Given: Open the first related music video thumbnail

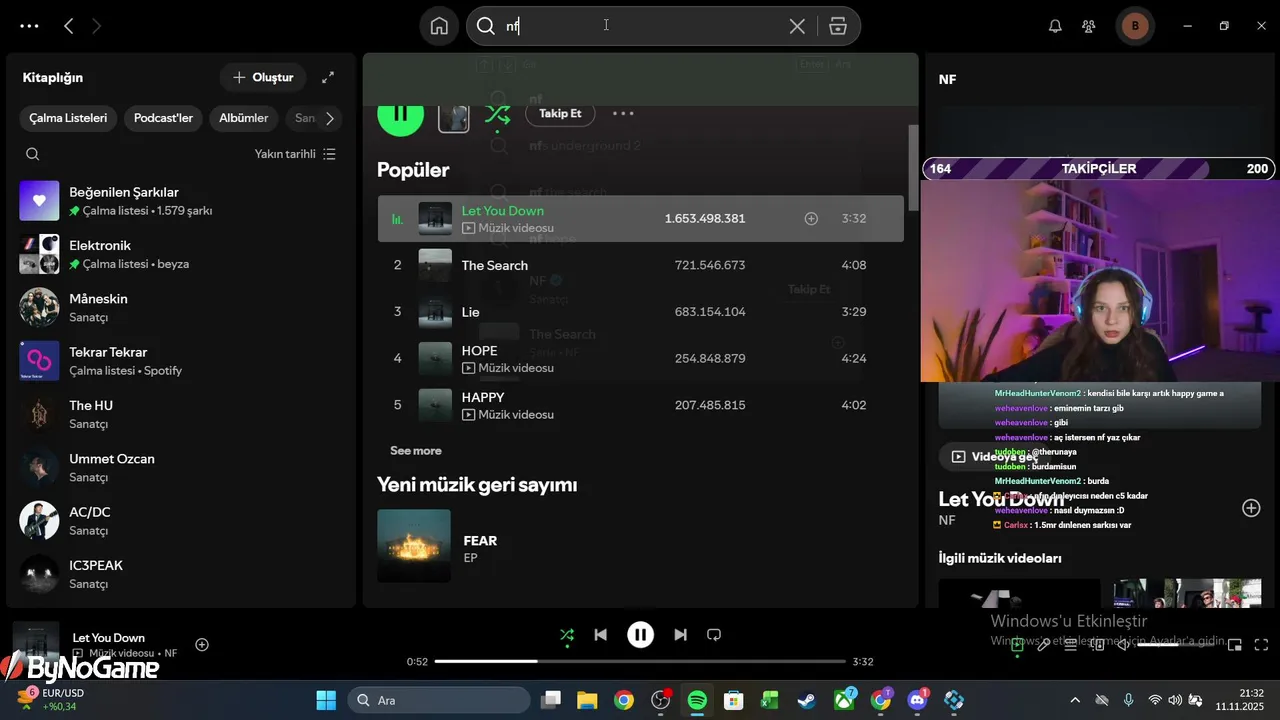Looking at the screenshot, I should tap(1019, 593).
